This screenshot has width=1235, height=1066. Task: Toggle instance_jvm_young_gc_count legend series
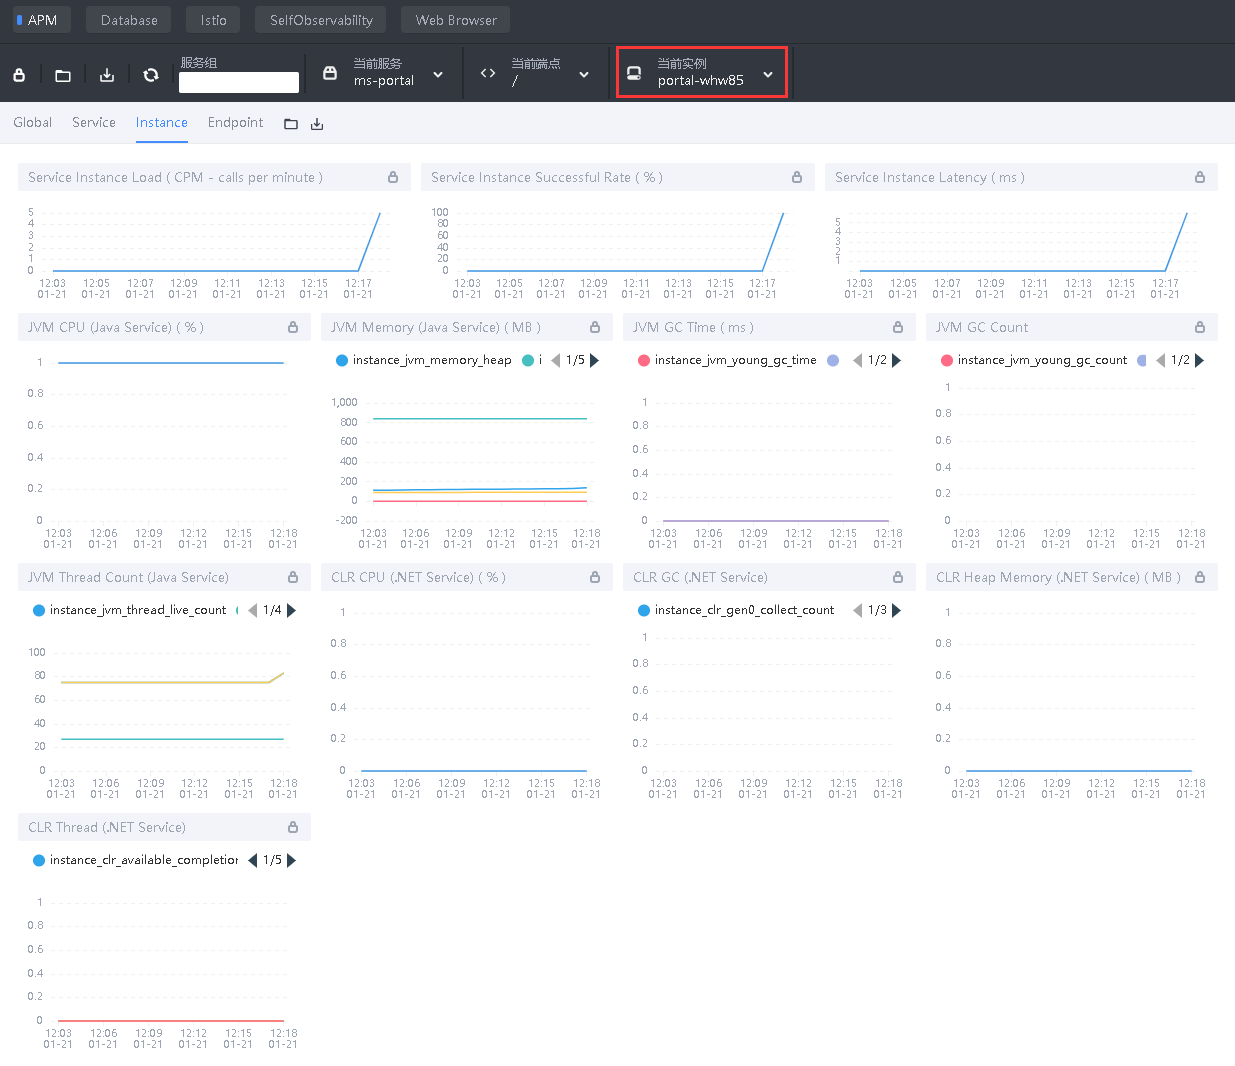(1034, 360)
